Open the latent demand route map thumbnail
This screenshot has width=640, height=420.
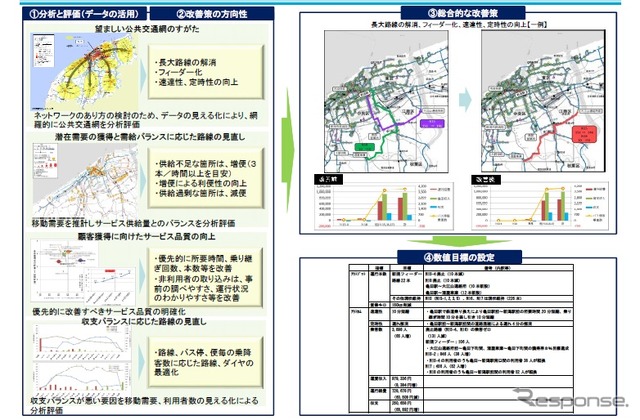pos(85,180)
